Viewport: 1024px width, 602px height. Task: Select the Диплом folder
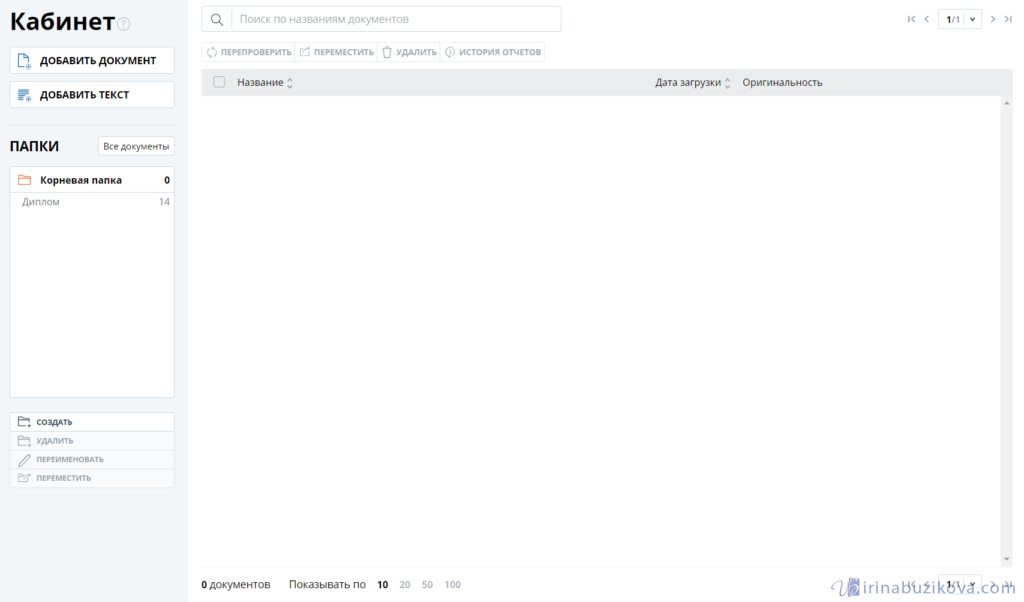pos(41,202)
